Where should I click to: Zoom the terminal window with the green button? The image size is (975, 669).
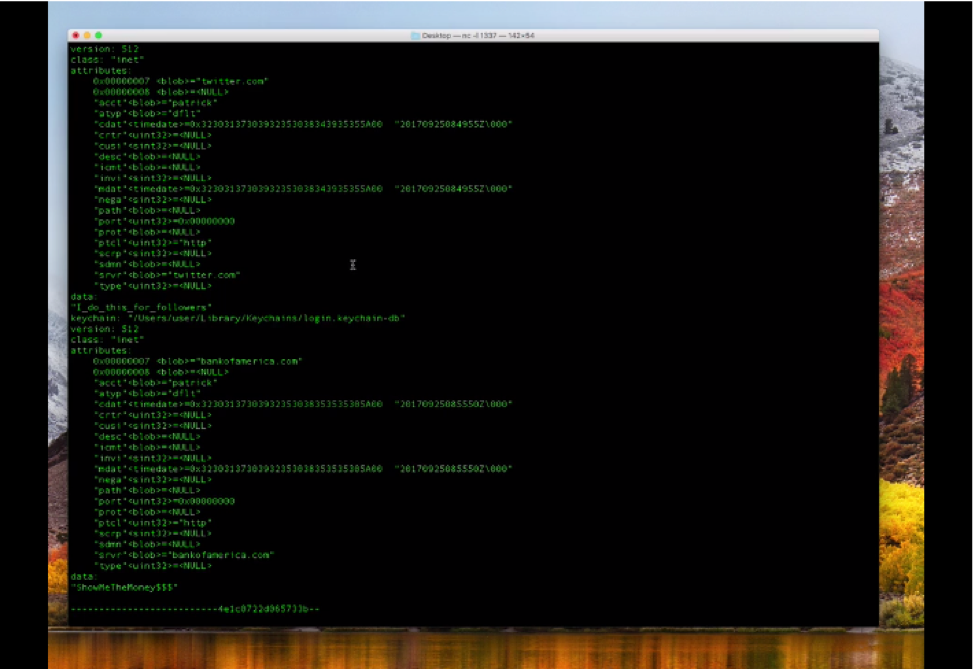click(x=98, y=35)
